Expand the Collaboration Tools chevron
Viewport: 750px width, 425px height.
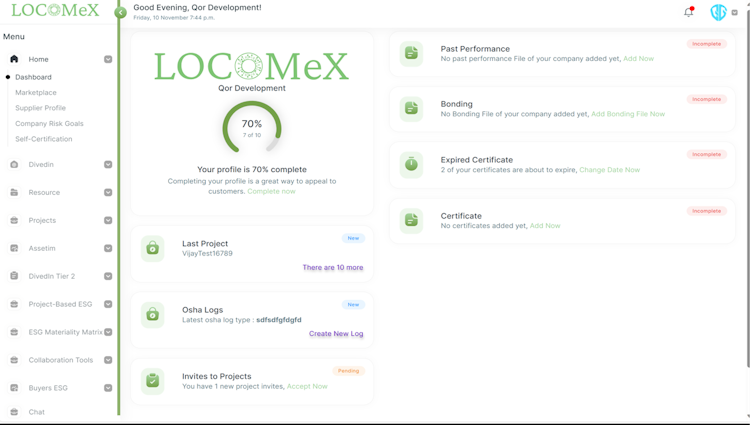pos(108,360)
